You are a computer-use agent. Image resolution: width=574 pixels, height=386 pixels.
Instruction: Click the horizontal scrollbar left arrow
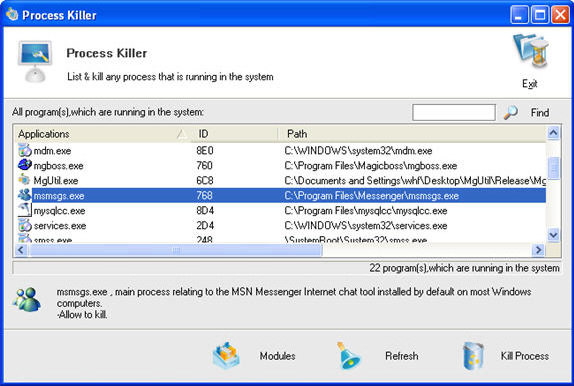coord(21,250)
